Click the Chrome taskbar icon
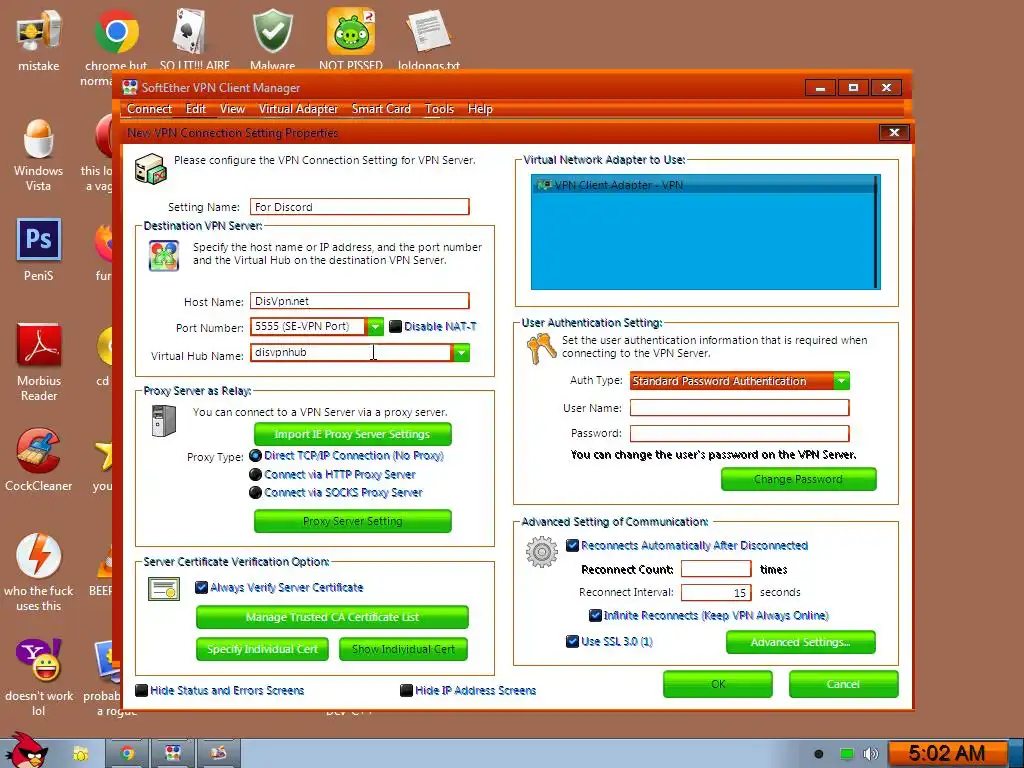This screenshot has height=768, width=1024. coord(127,754)
